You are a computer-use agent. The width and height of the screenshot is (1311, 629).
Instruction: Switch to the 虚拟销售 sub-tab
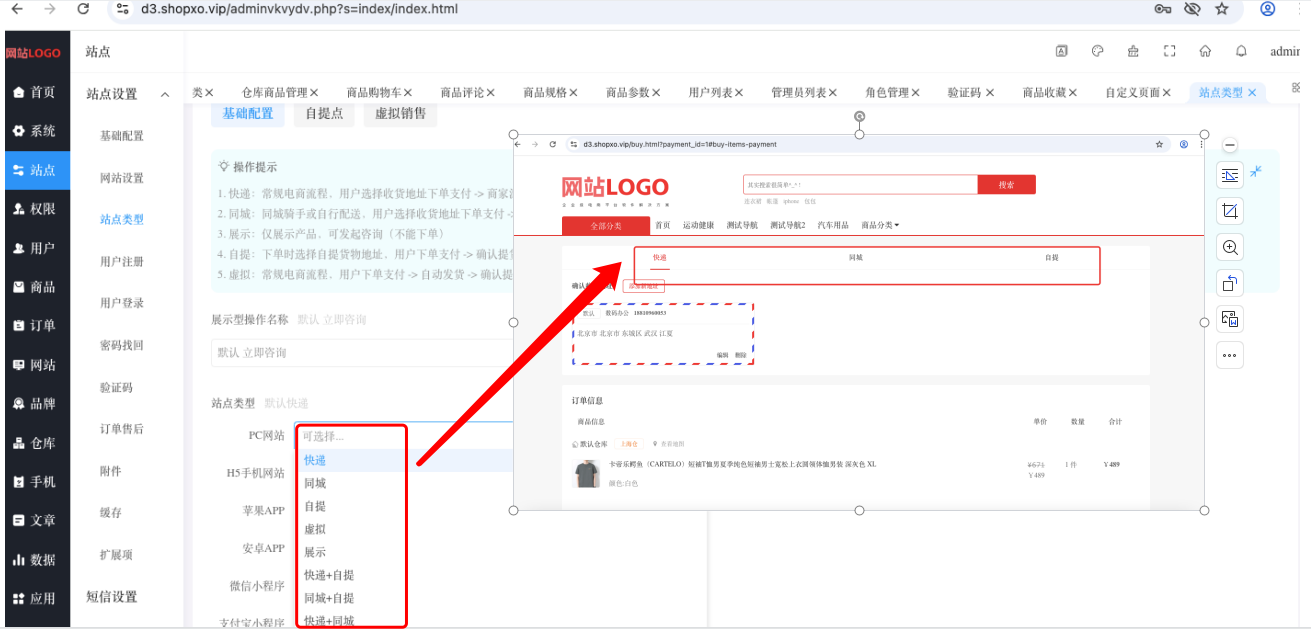(401, 113)
